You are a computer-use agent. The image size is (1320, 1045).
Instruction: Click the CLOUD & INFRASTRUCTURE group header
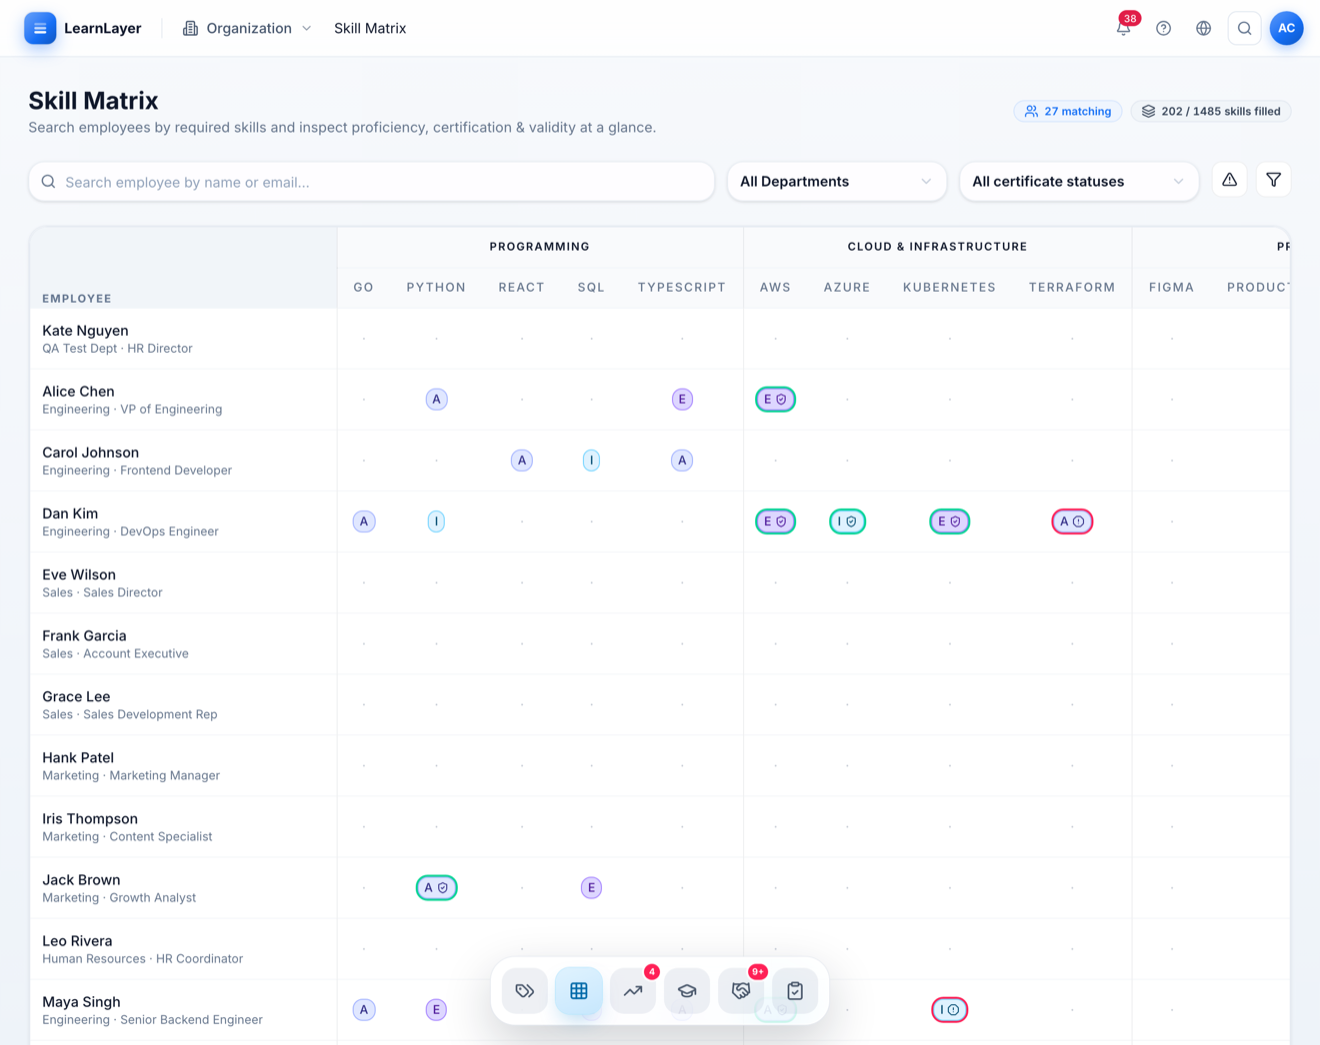(x=937, y=246)
